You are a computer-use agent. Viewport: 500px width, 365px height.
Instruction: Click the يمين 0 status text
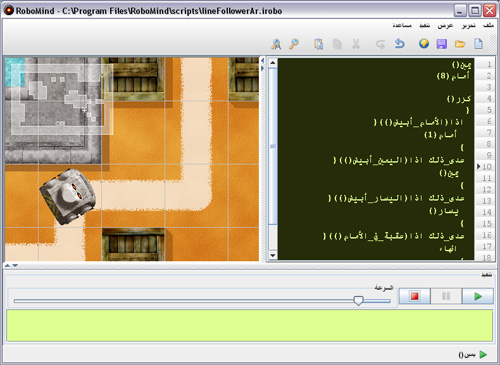coord(467,355)
